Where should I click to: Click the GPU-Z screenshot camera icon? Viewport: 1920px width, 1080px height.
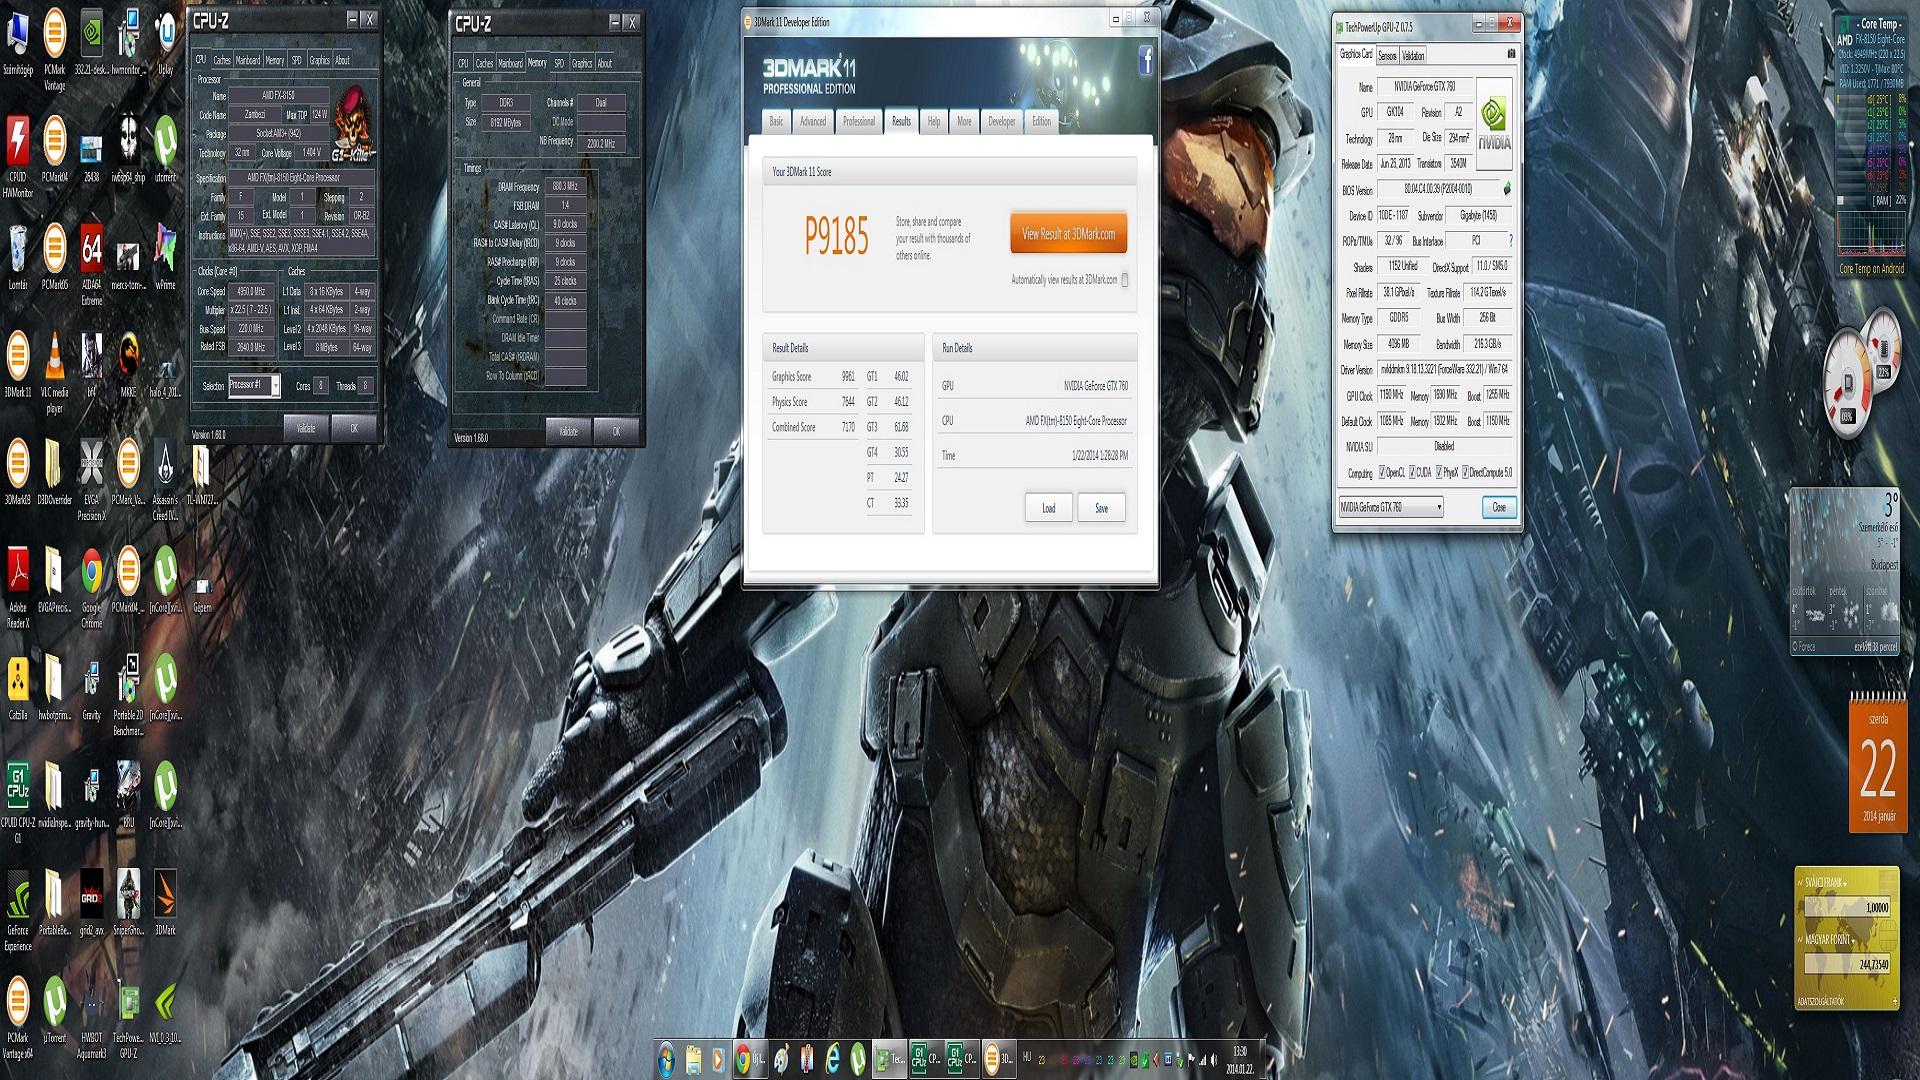click(x=1510, y=54)
